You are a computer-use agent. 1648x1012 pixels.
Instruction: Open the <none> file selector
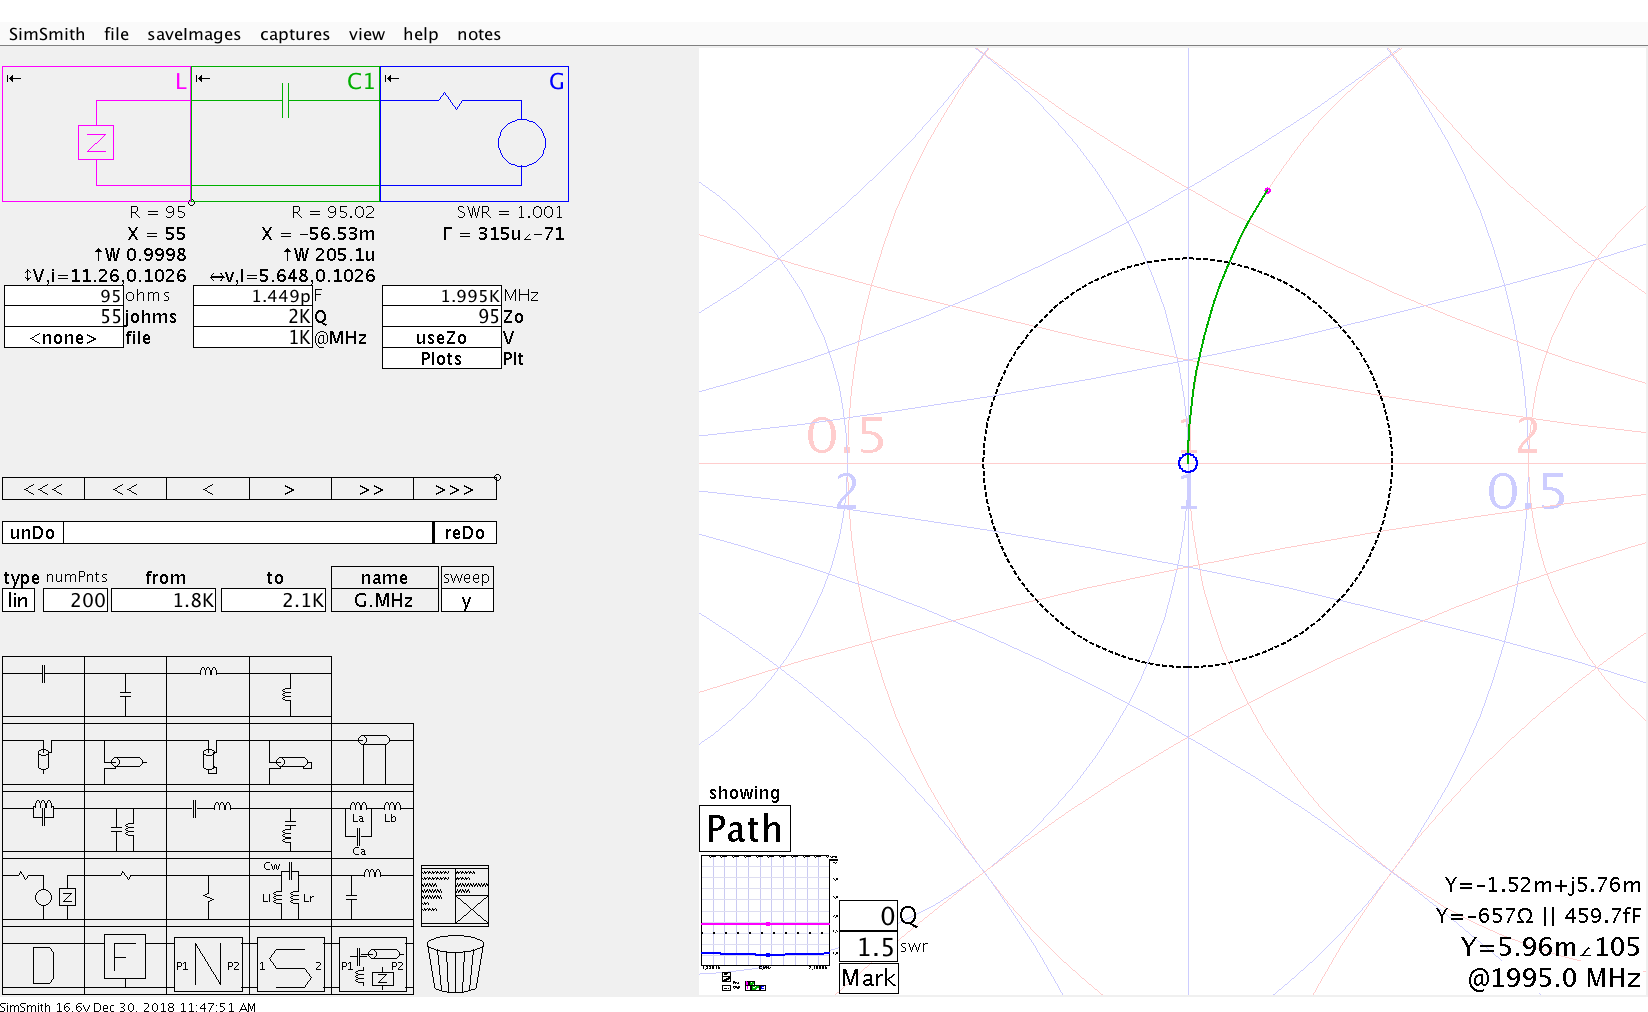tap(64, 337)
